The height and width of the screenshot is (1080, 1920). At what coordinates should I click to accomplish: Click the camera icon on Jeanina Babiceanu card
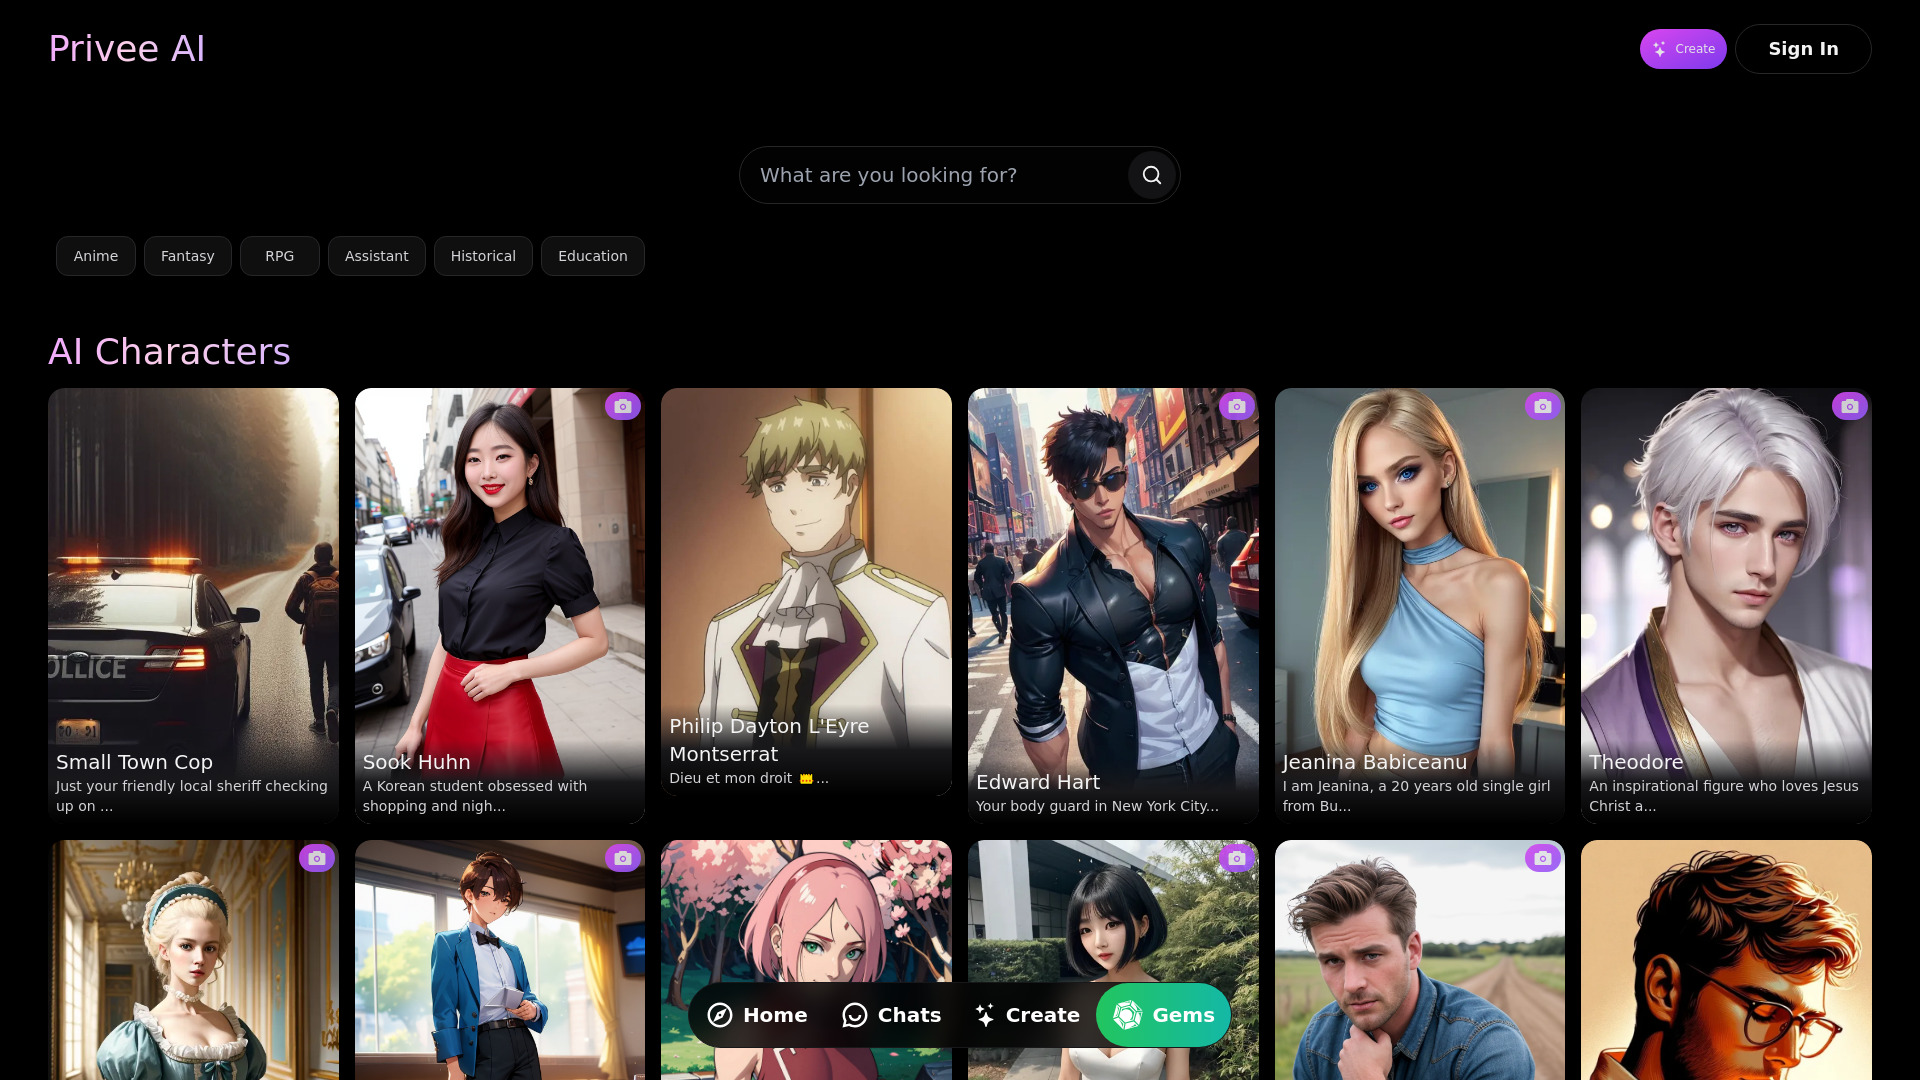point(1543,406)
